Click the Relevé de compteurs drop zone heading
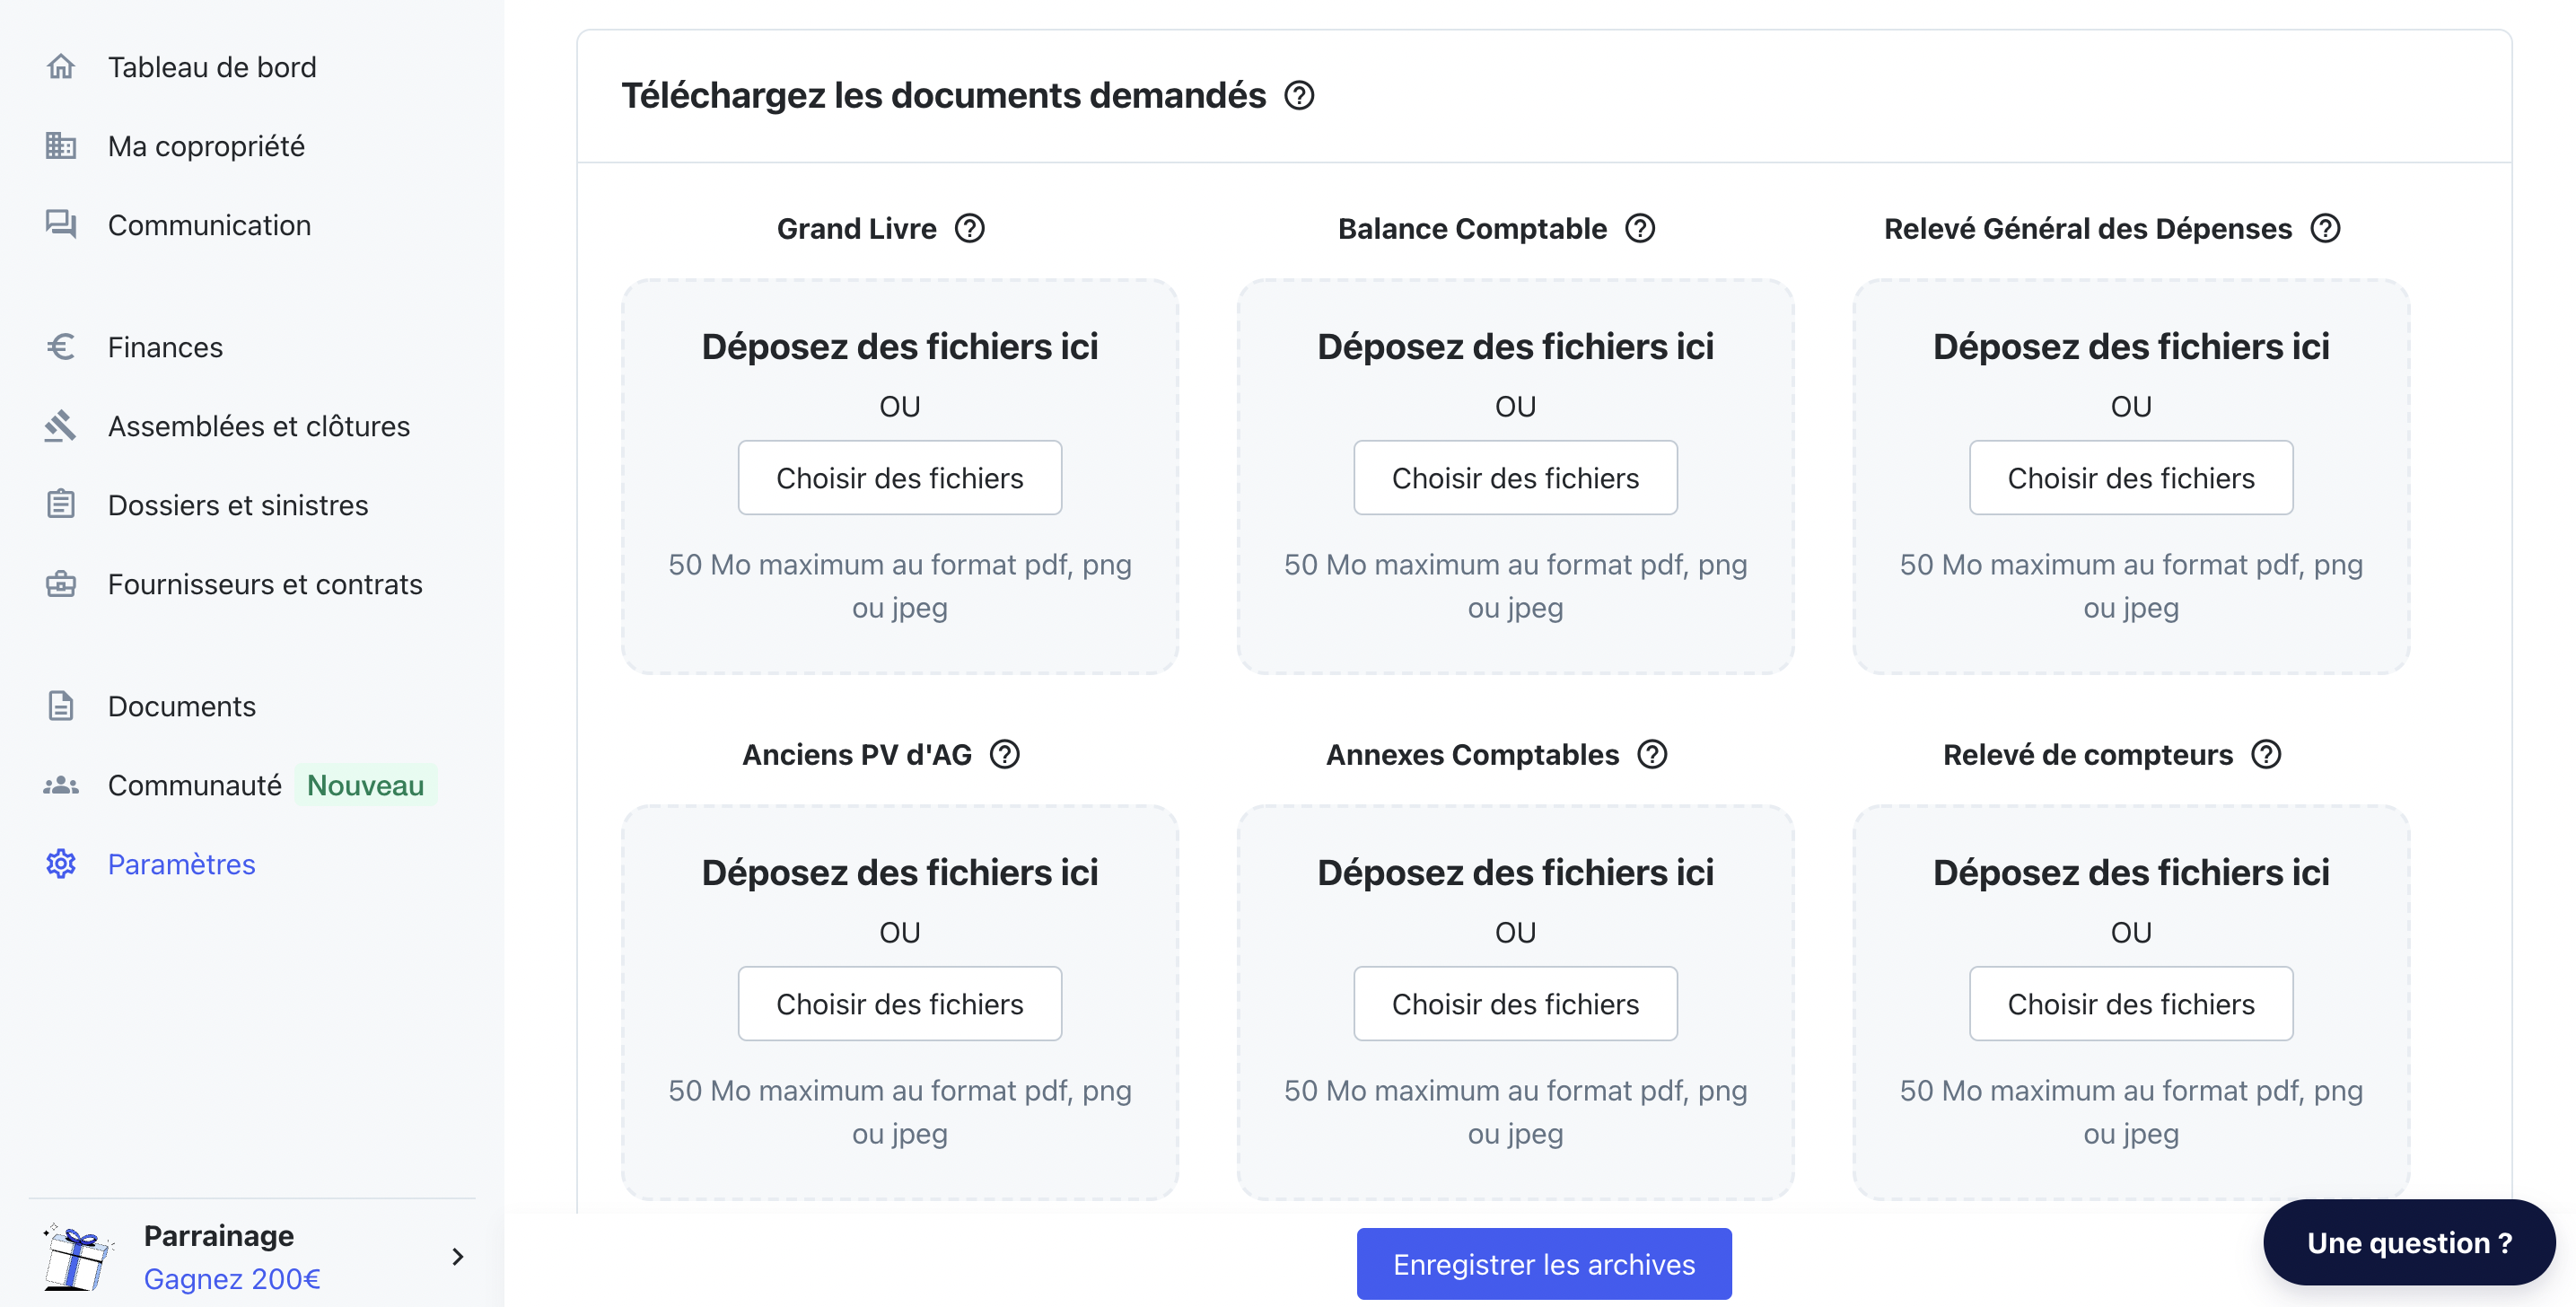The image size is (2576, 1307). (x=2131, y=872)
